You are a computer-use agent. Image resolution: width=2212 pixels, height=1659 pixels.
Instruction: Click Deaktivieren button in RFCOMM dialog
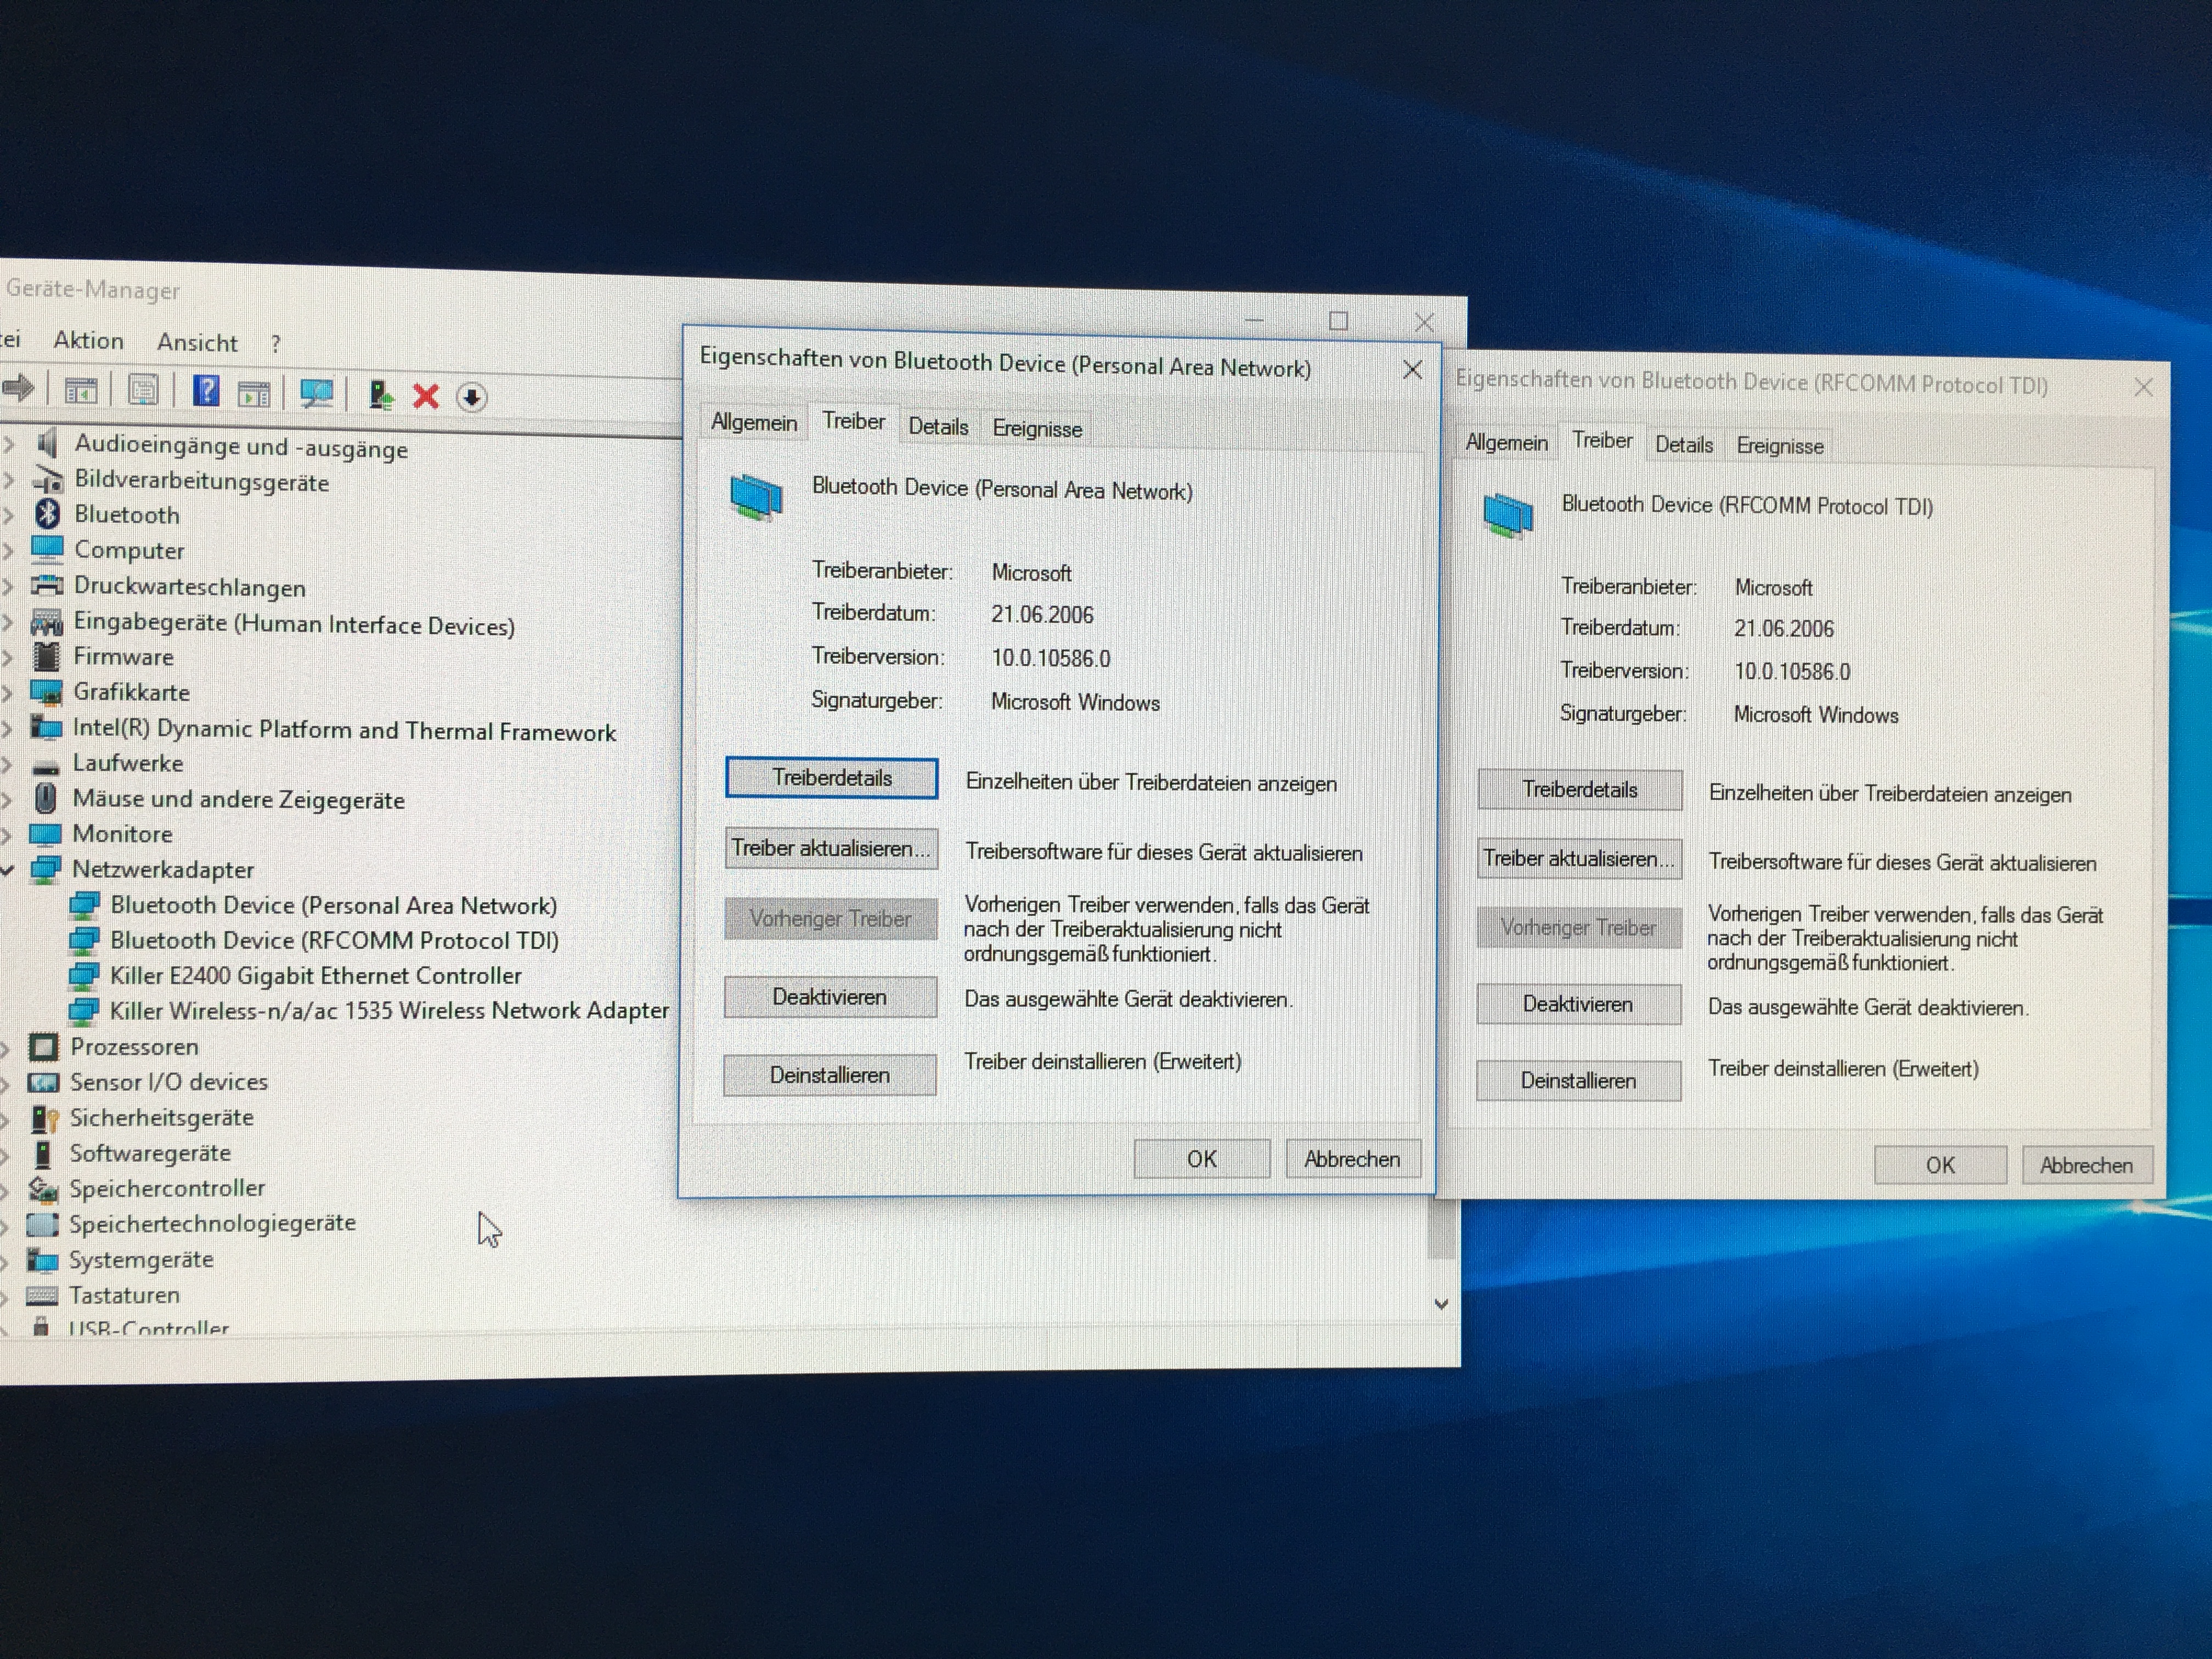pyautogui.click(x=1578, y=1004)
